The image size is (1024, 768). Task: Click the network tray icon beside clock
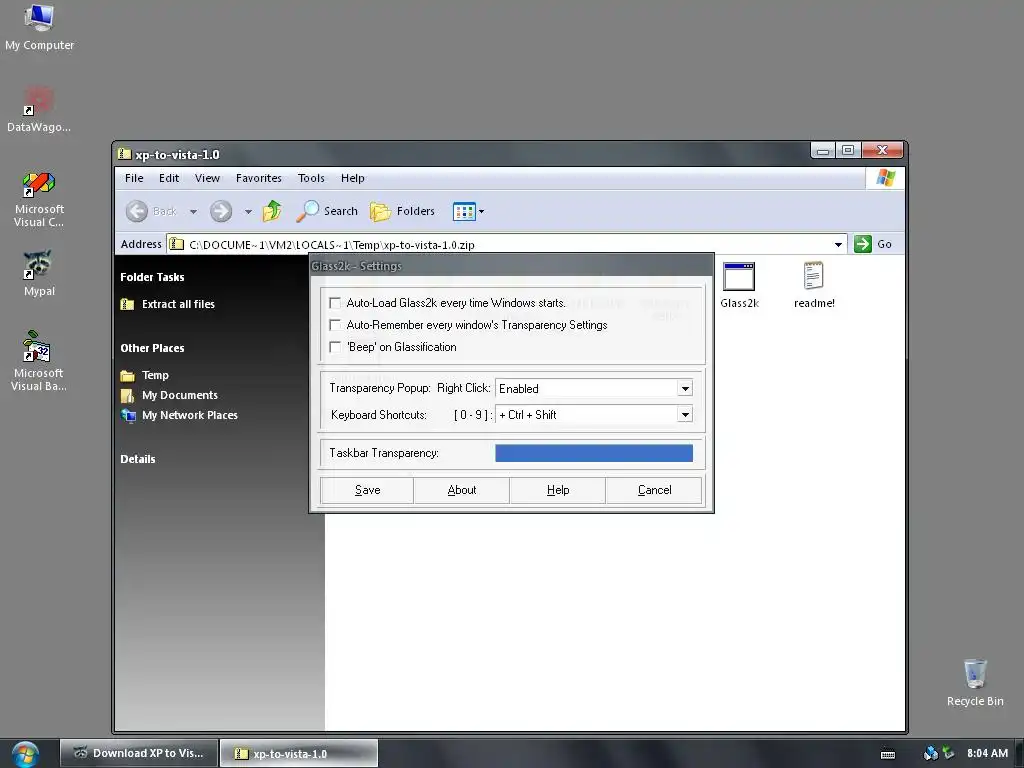pos(948,754)
